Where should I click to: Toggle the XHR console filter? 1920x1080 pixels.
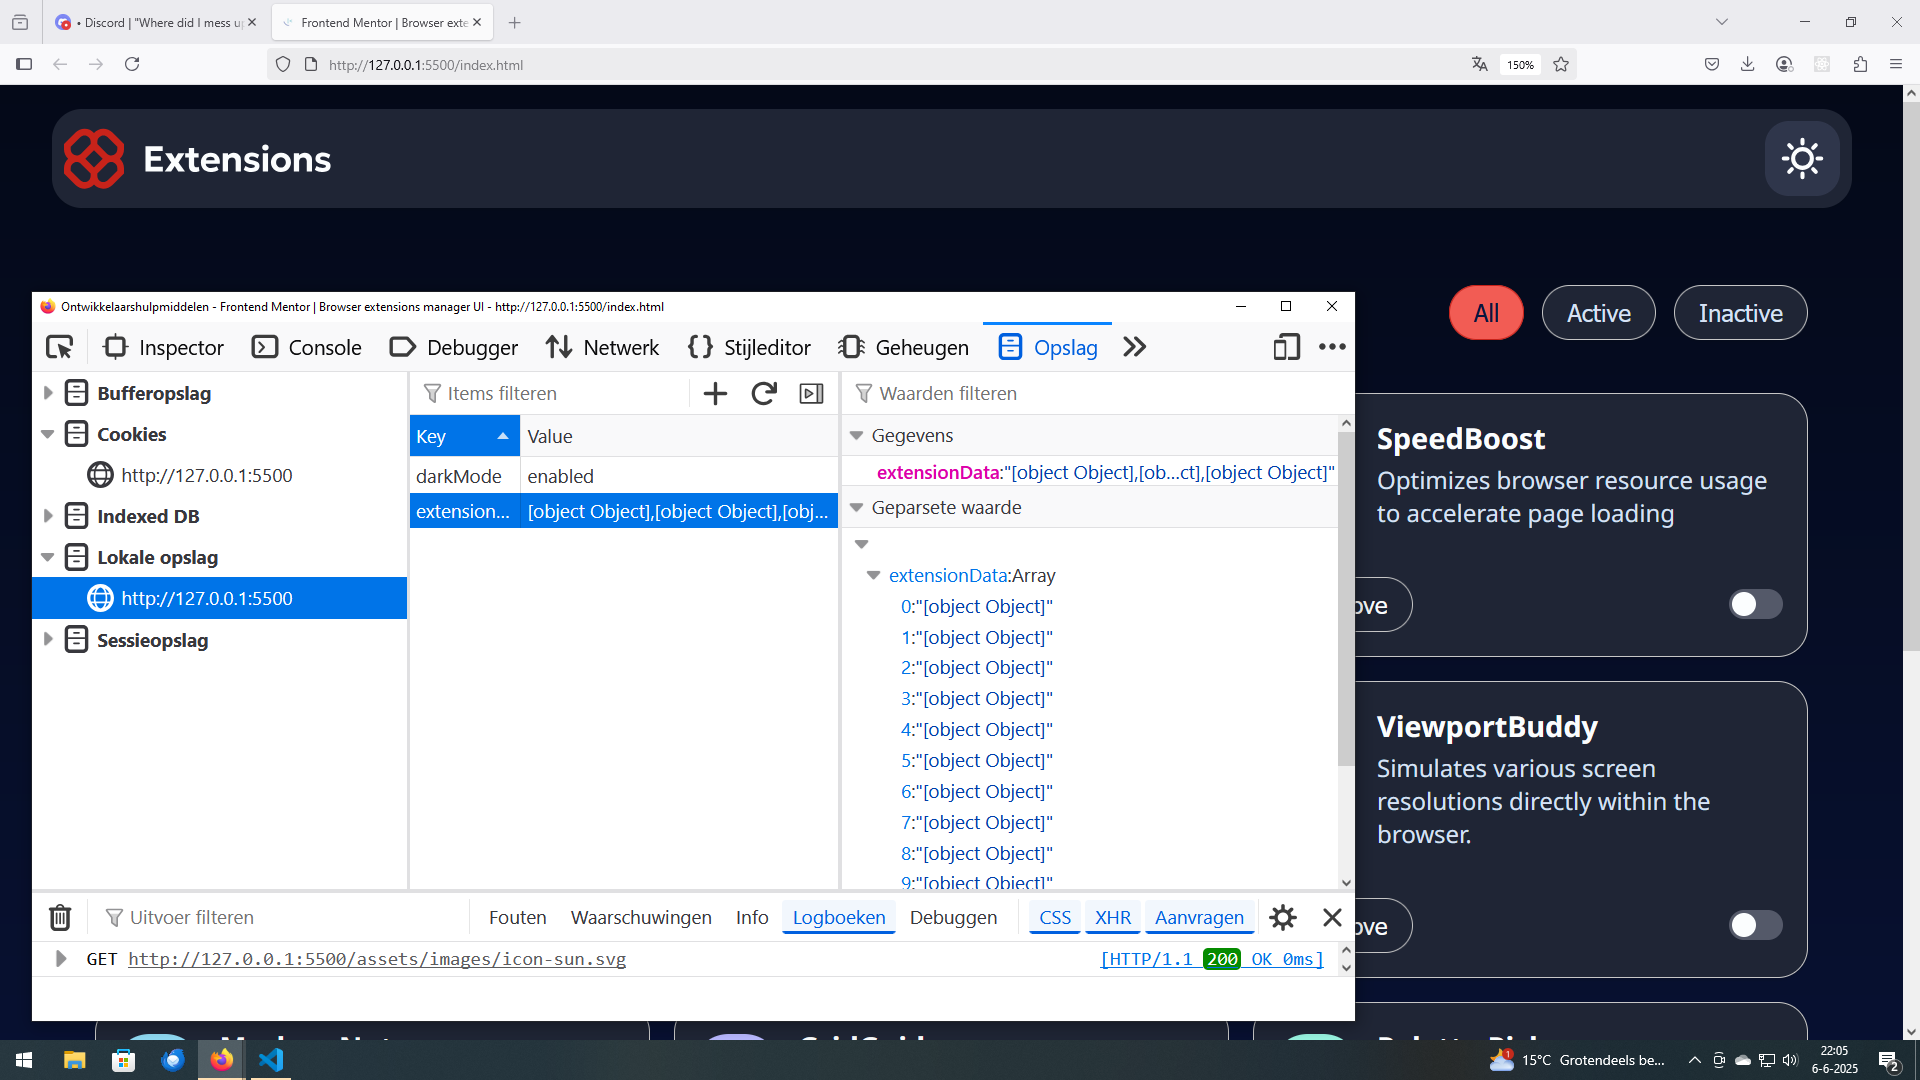[1112, 917]
